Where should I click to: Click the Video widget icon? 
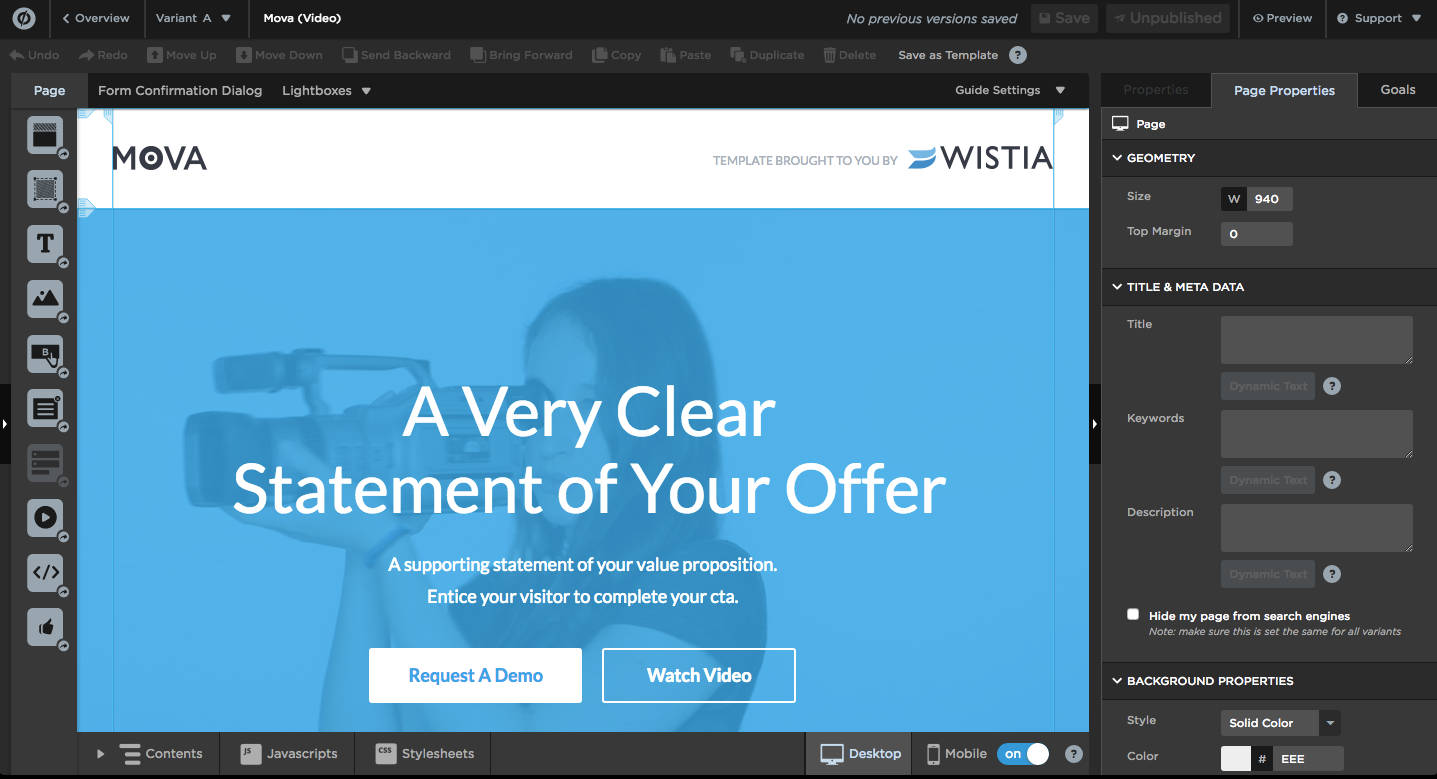(x=45, y=517)
